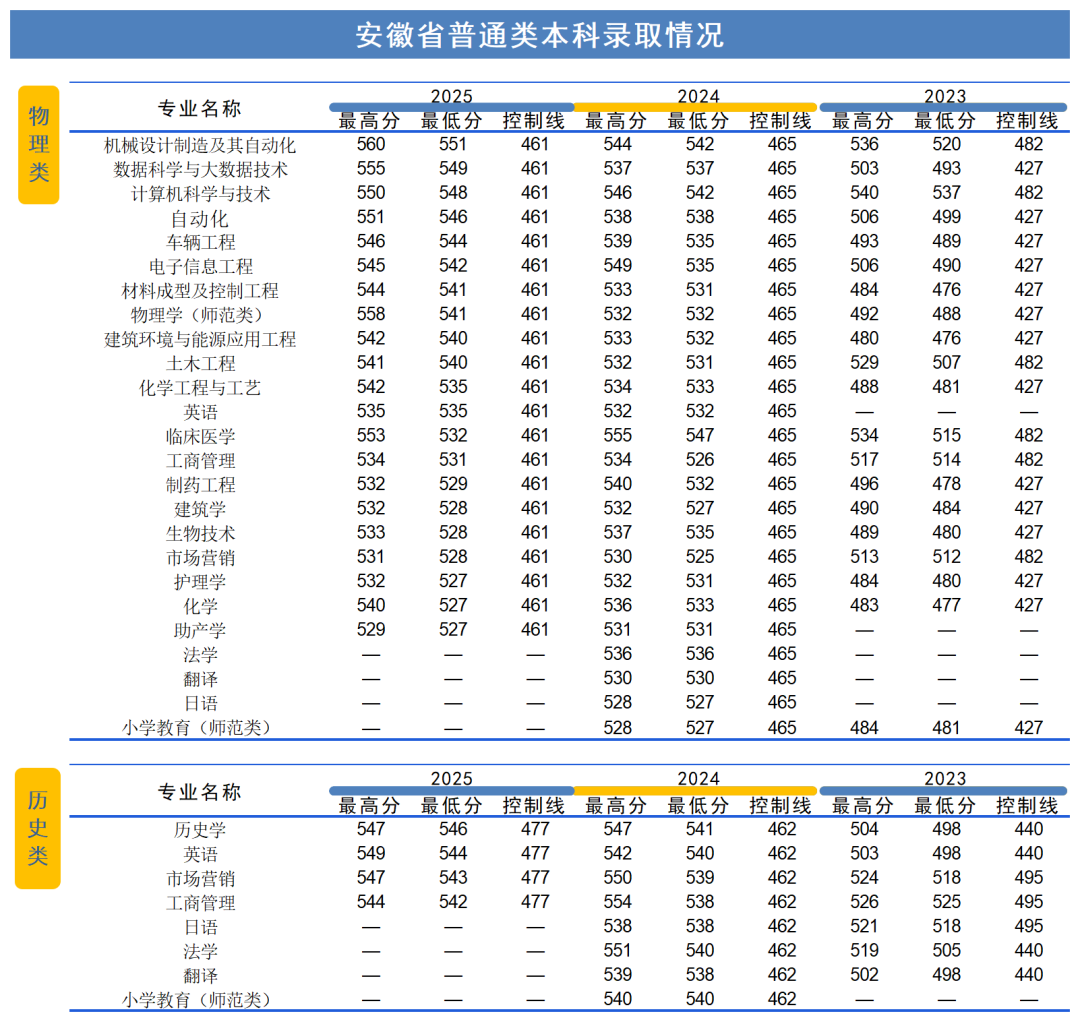Select 机械设计制造及其自动化 major name
Screen dimensions: 1080x1022
coord(200,145)
